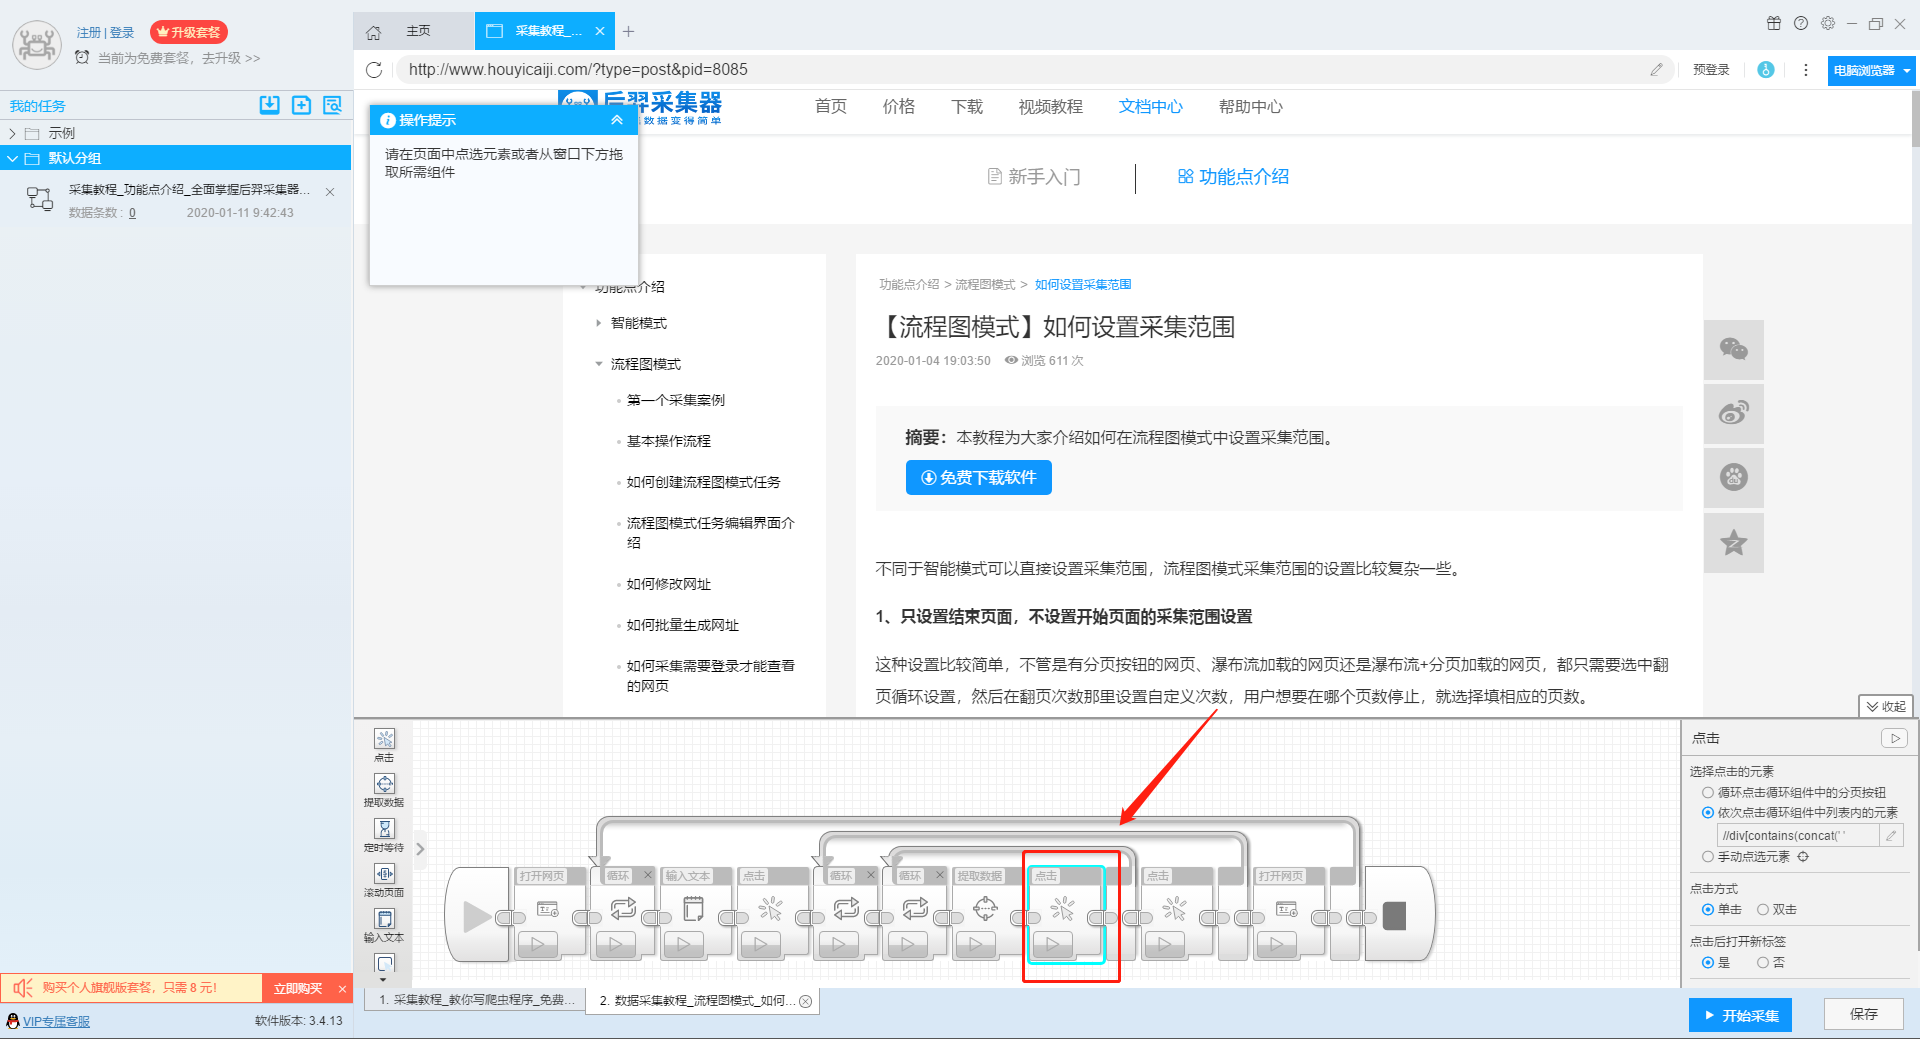The image size is (1920, 1039).
Task: Click 立即购买 in the promo banner
Action: [298, 988]
